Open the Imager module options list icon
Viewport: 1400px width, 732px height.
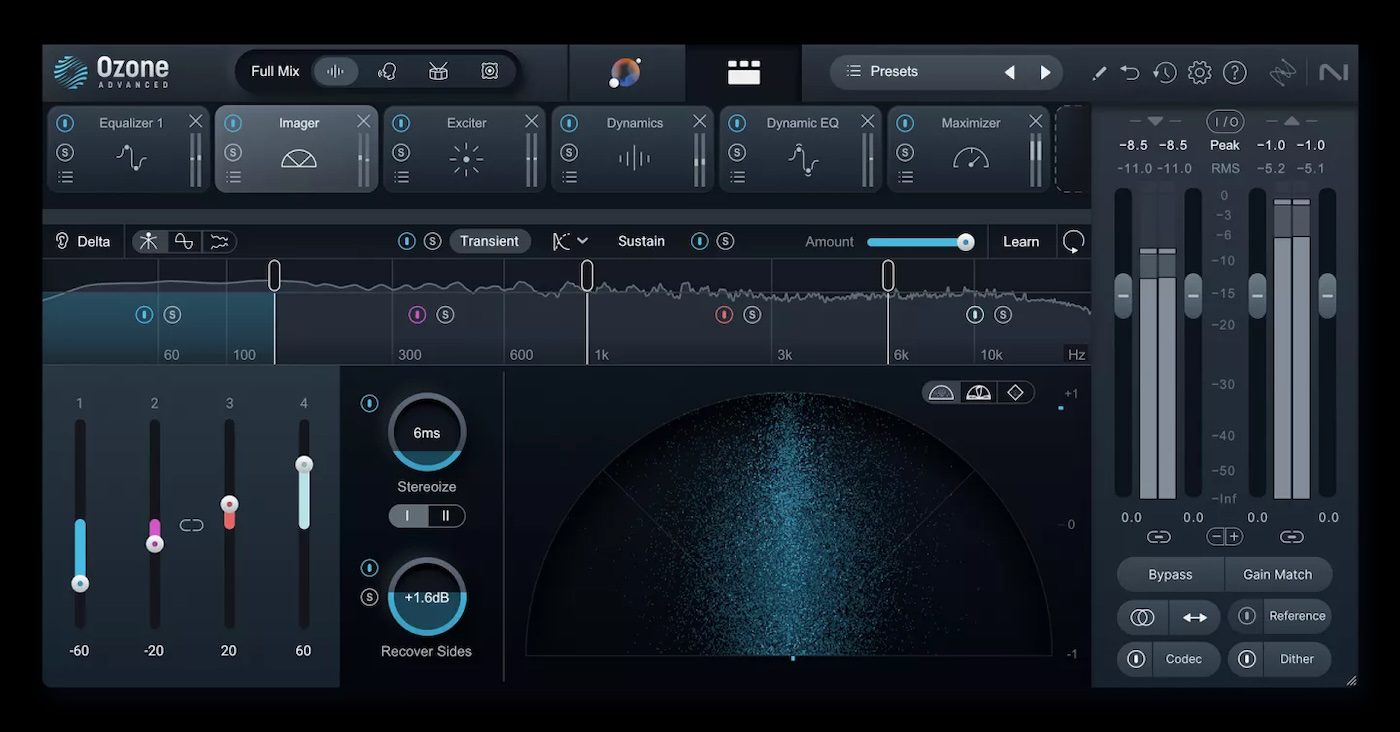tap(233, 177)
